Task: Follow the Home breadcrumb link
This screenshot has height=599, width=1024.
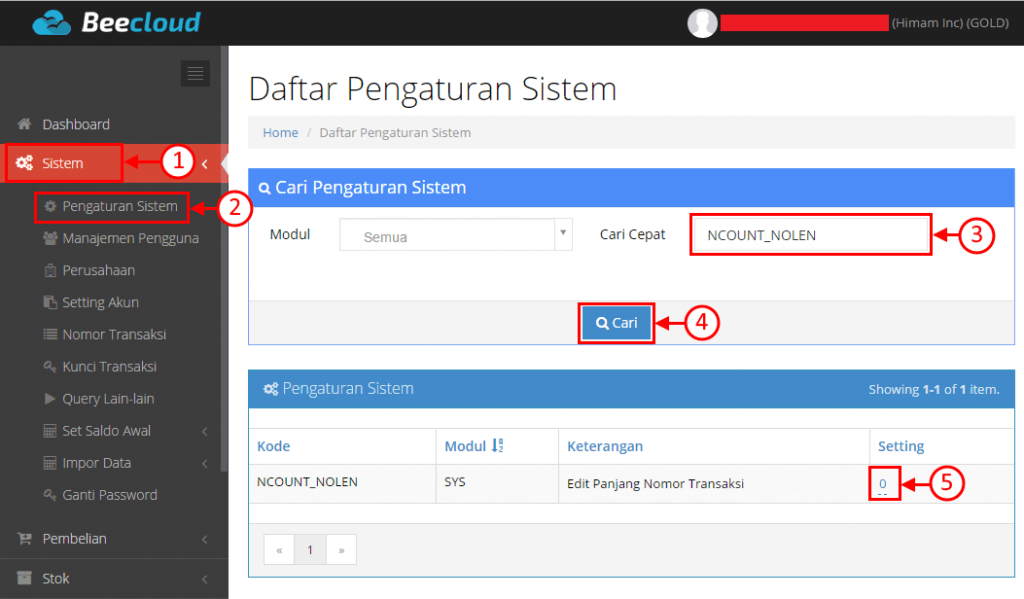Action: [280, 133]
